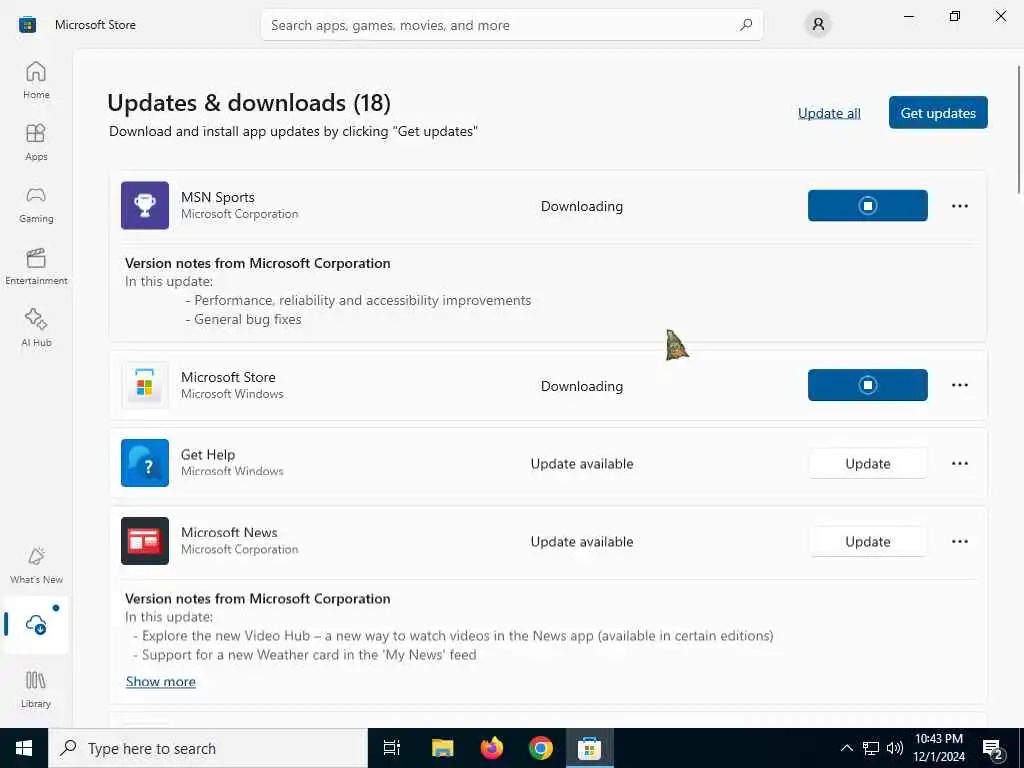Click the Microsoft News app name
Image resolution: width=1024 pixels, height=768 pixels.
pyautogui.click(x=229, y=532)
